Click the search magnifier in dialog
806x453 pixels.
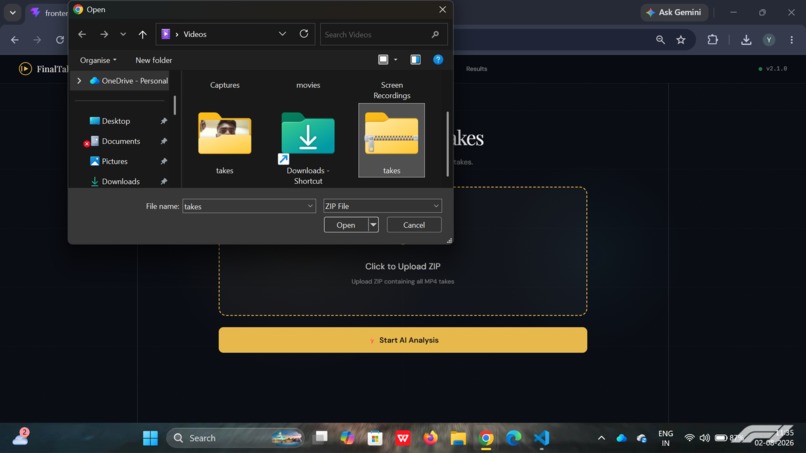coord(435,34)
